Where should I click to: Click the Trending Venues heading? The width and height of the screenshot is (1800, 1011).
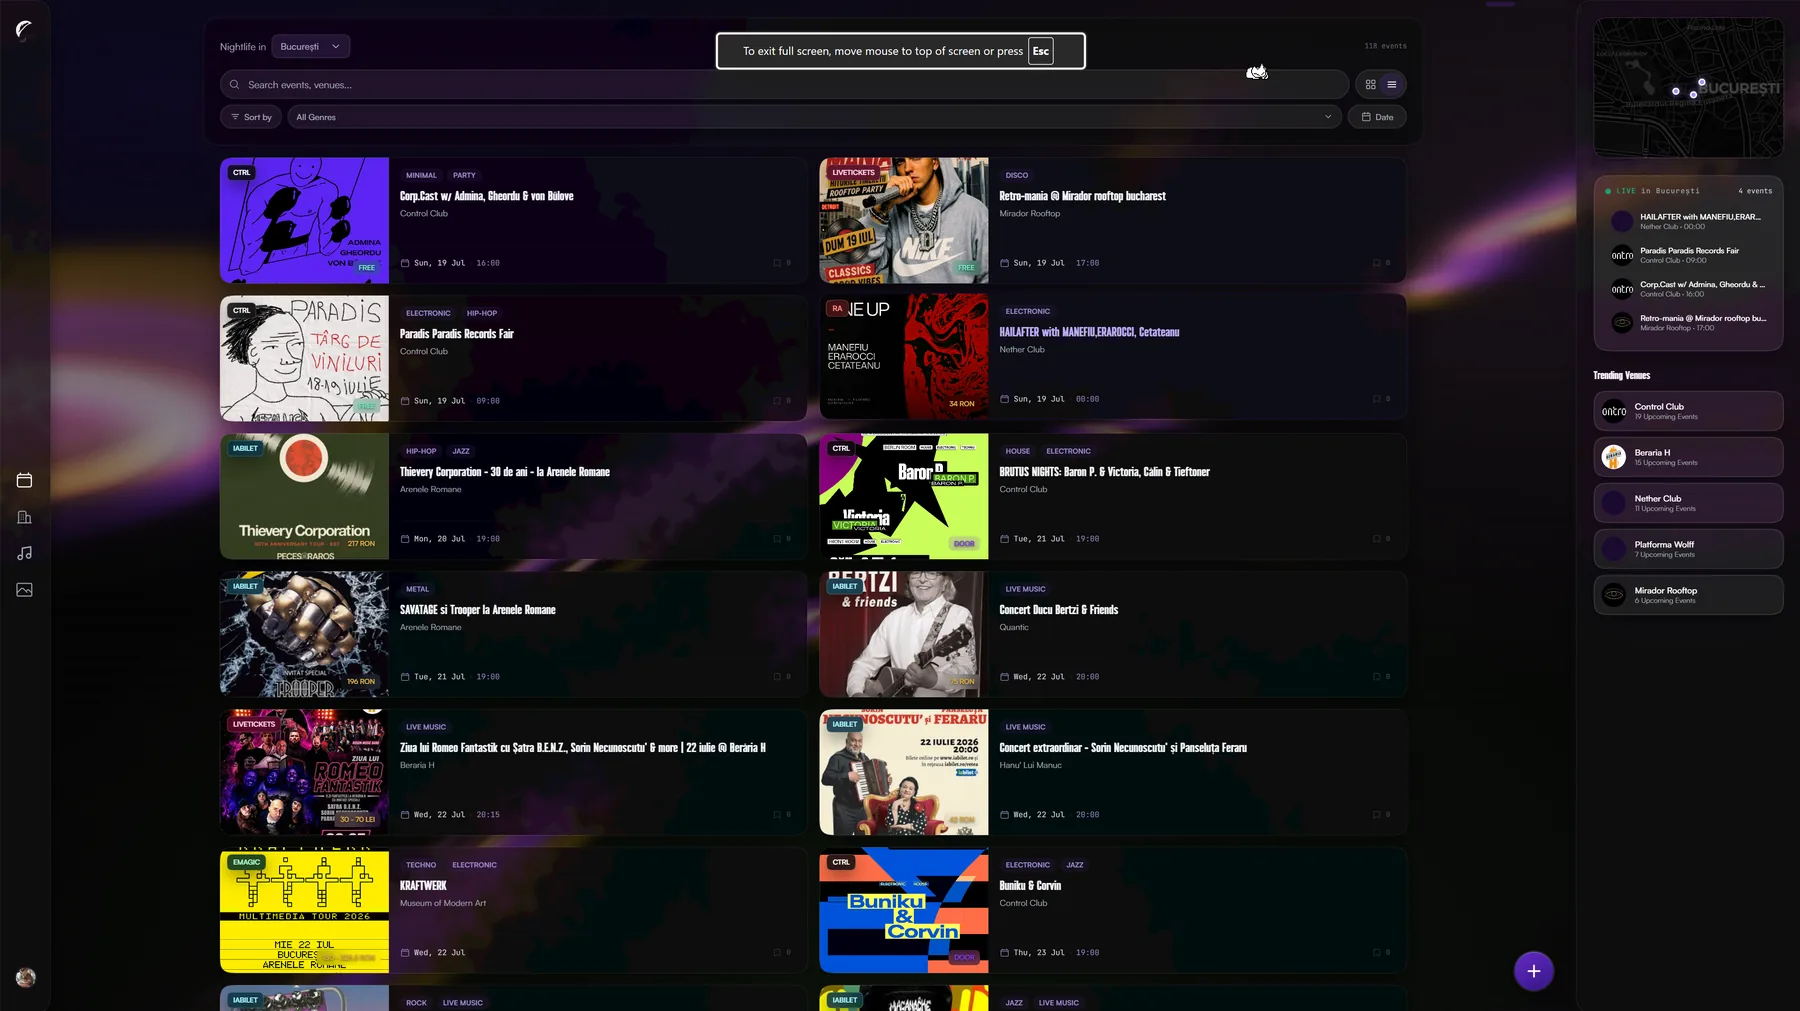[x=1621, y=375]
